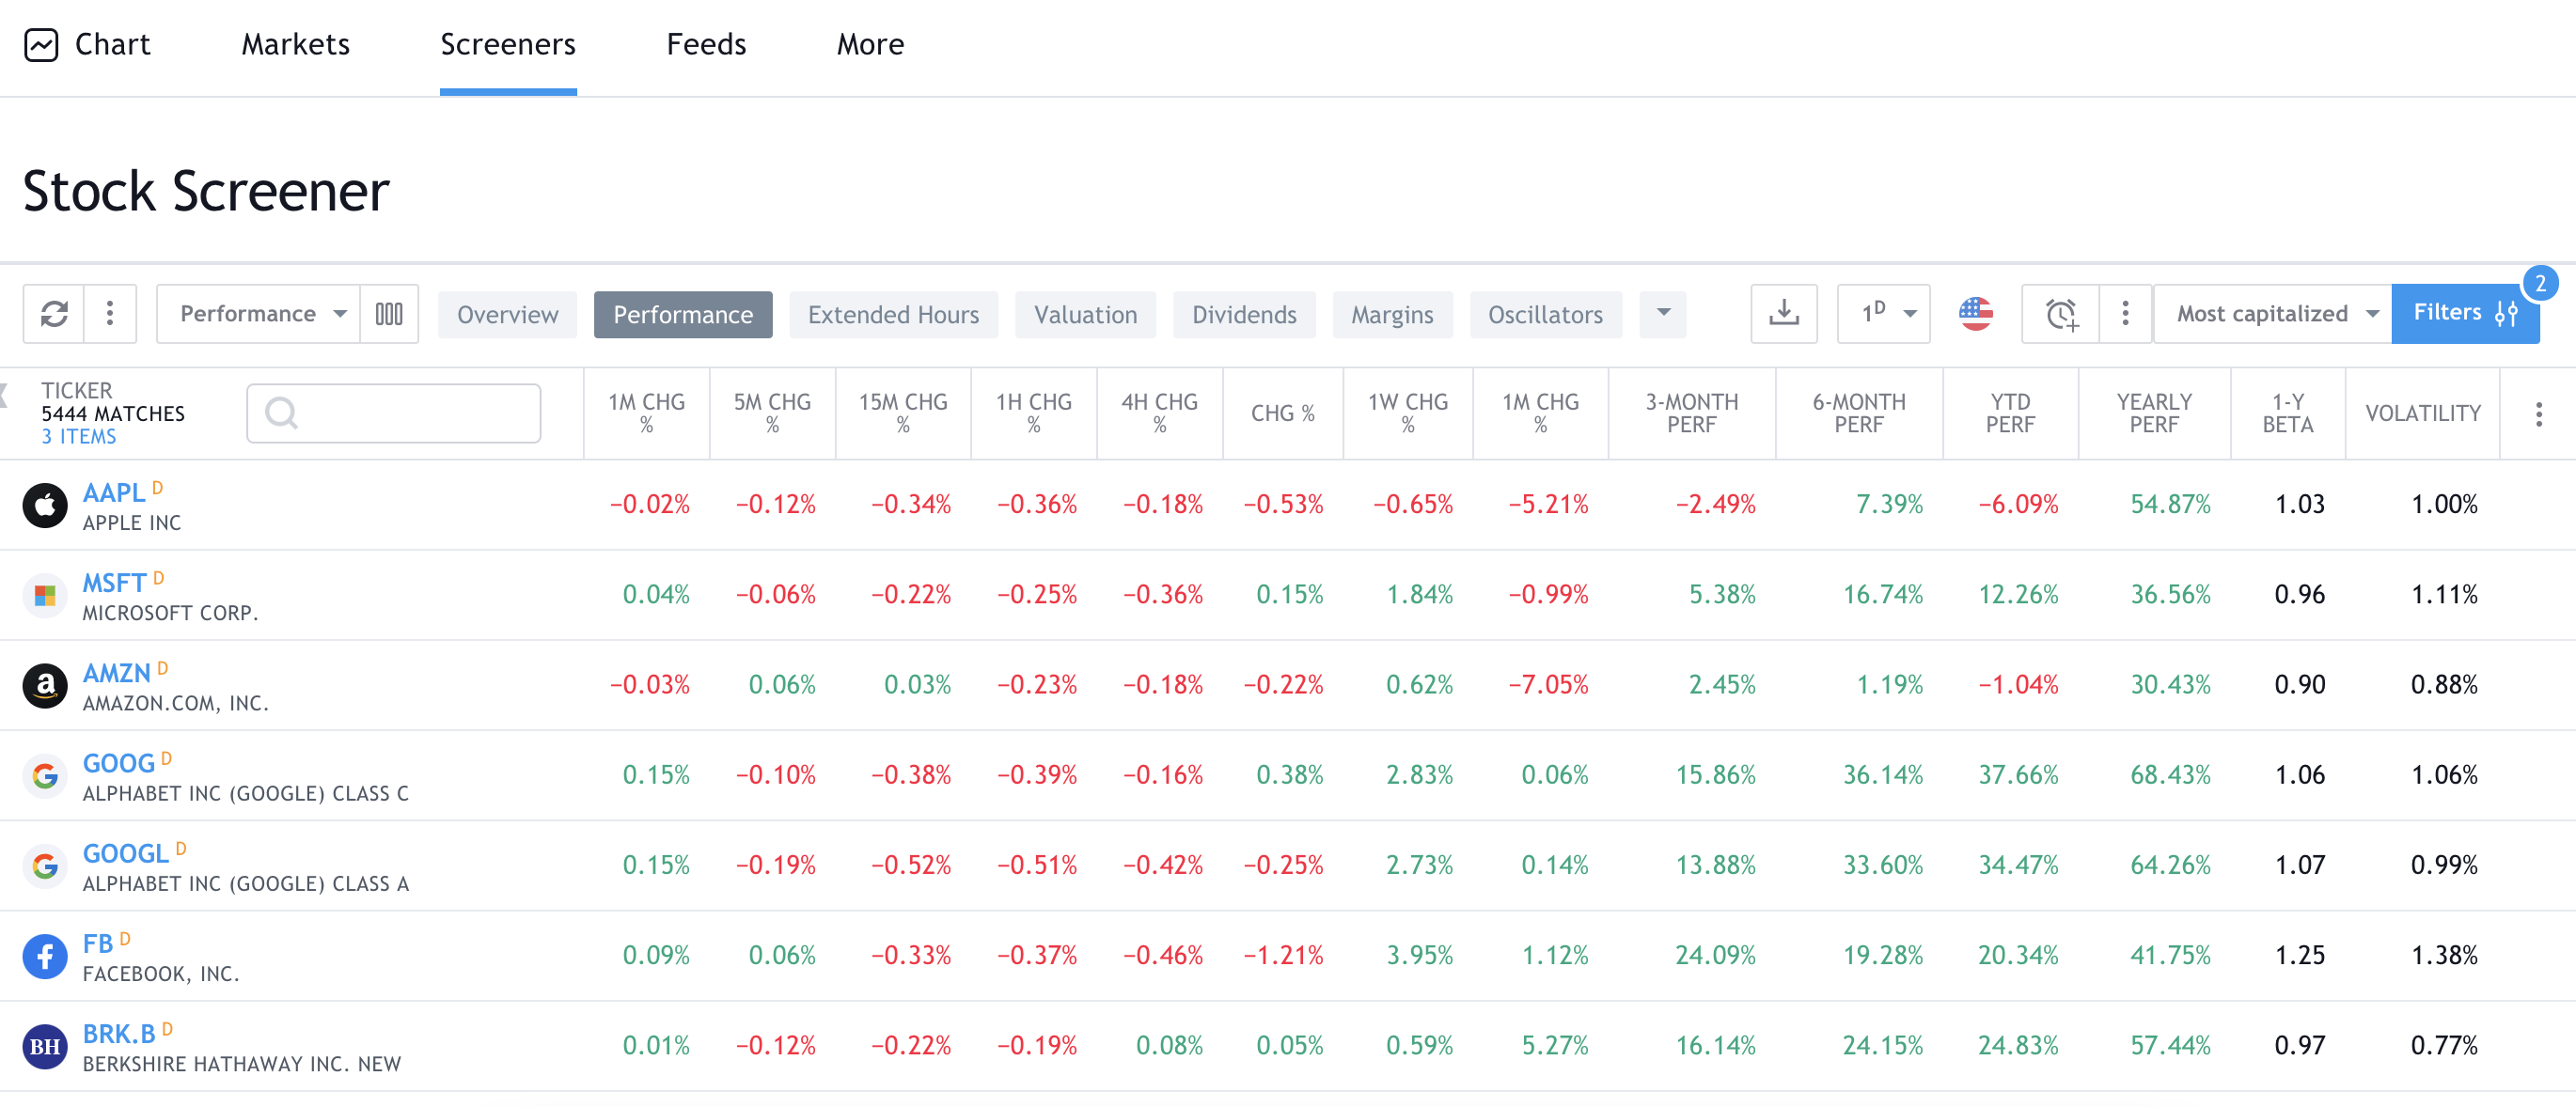The height and width of the screenshot is (1107, 2576).
Task: Click the GOOGL Google logo
Action: click(x=45, y=866)
